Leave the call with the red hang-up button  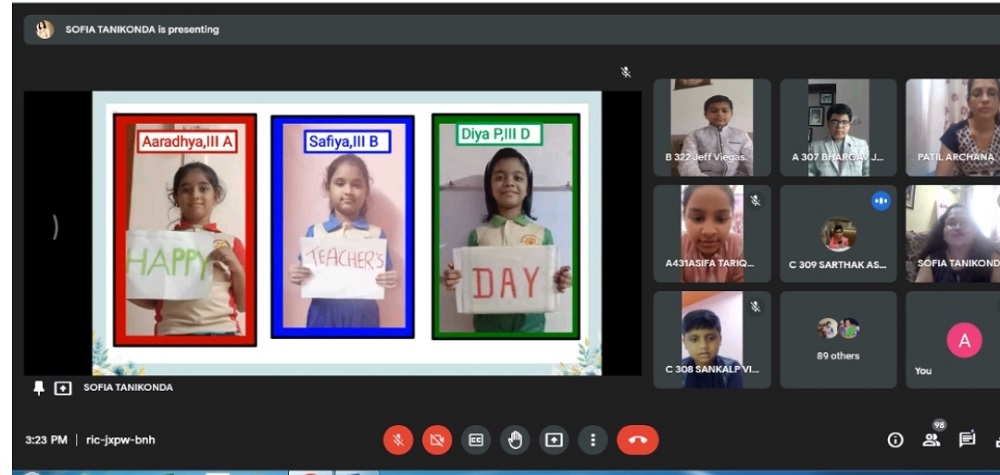pyautogui.click(x=638, y=440)
